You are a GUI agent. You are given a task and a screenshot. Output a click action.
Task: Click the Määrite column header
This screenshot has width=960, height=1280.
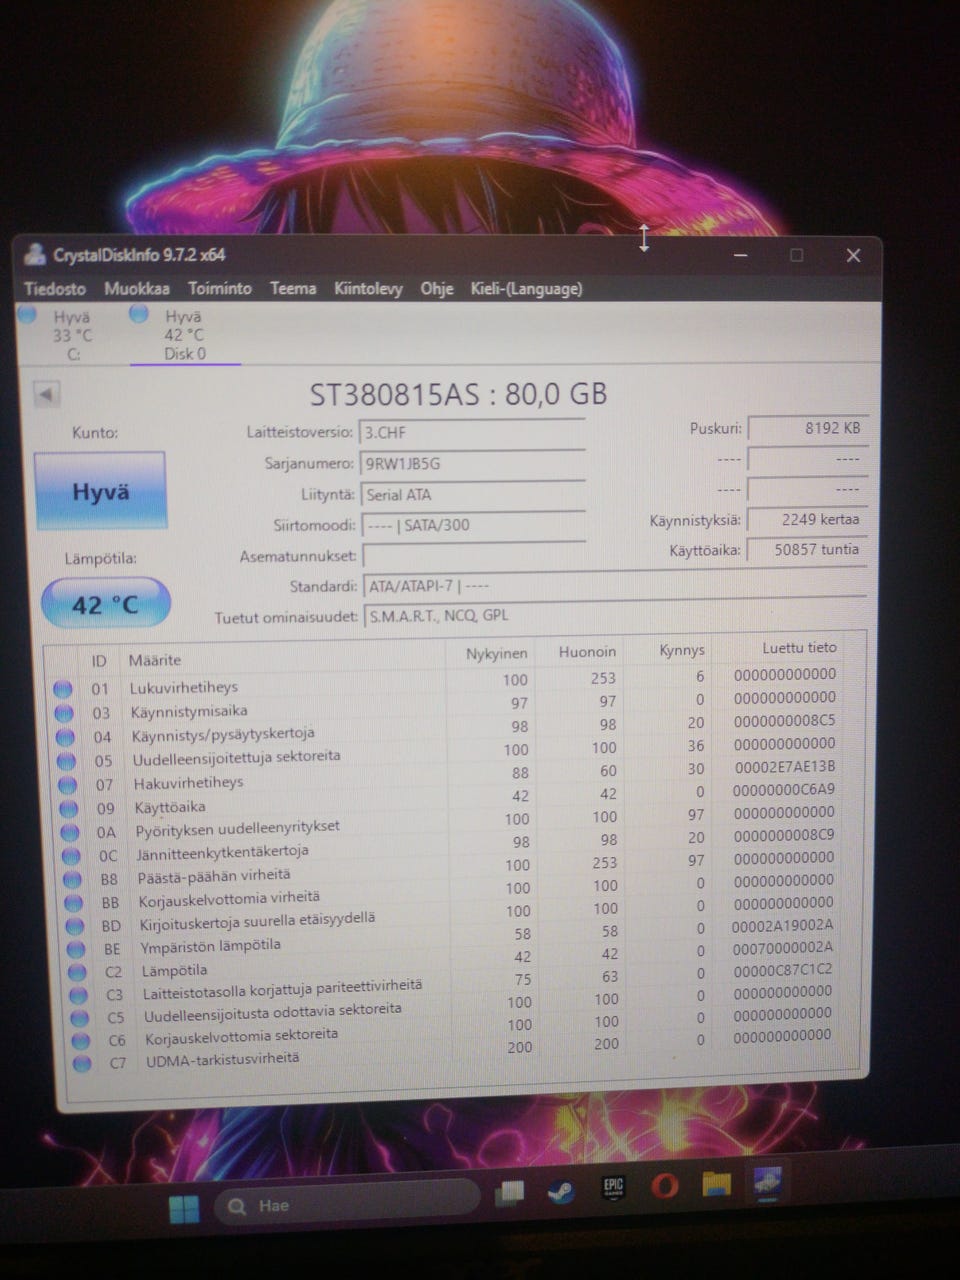click(155, 660)
